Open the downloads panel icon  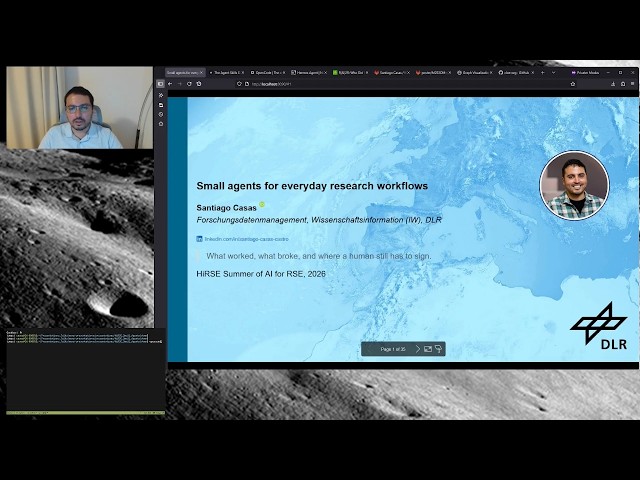613,84
